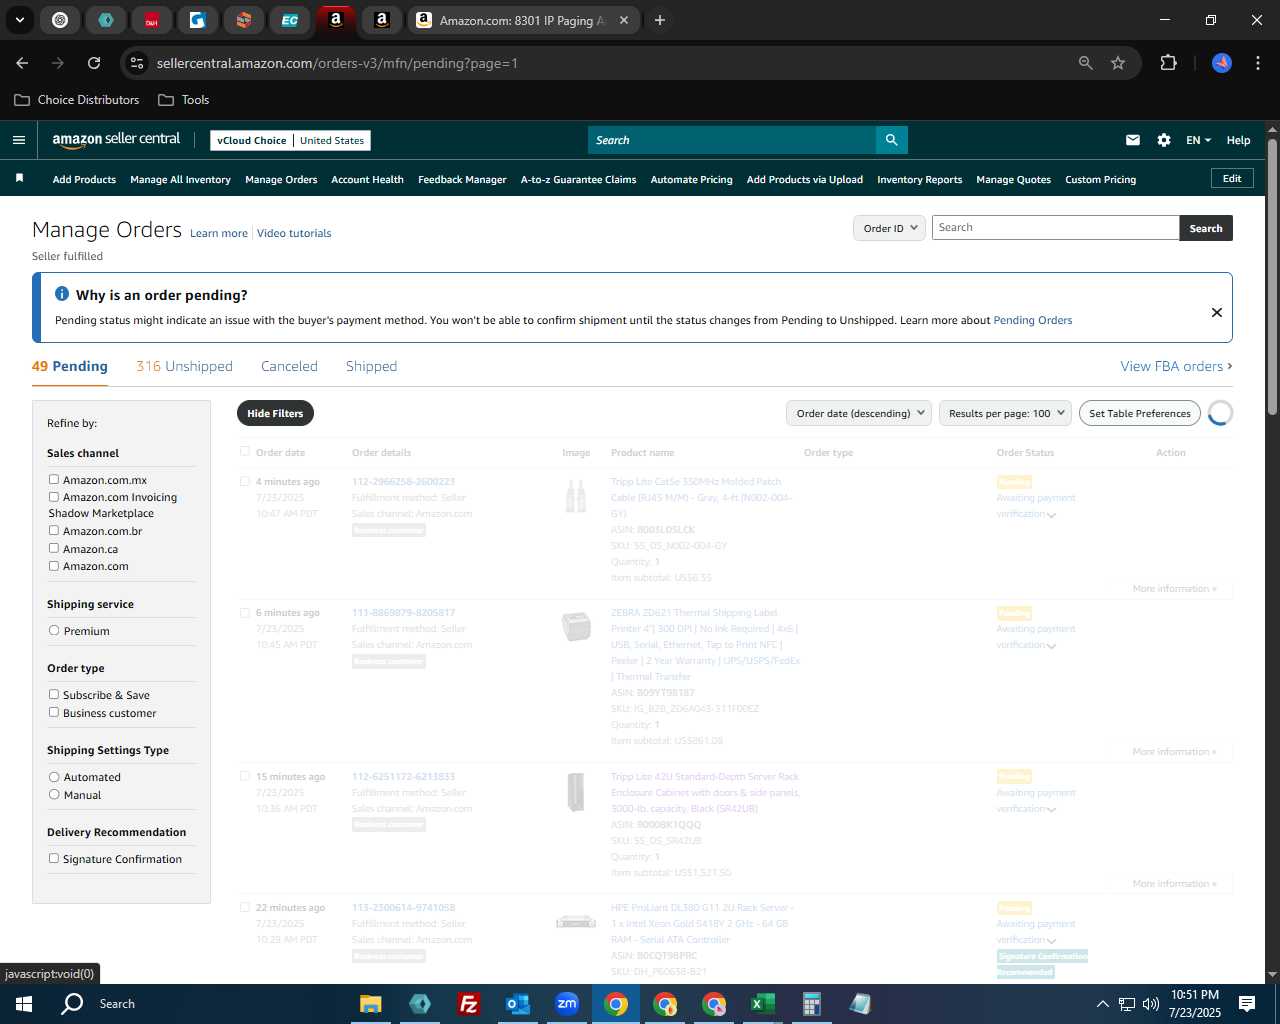Click the bookmark flag icon in nav bar
This screenshot has height=1024, width=1280.
[x=19, y=179]
